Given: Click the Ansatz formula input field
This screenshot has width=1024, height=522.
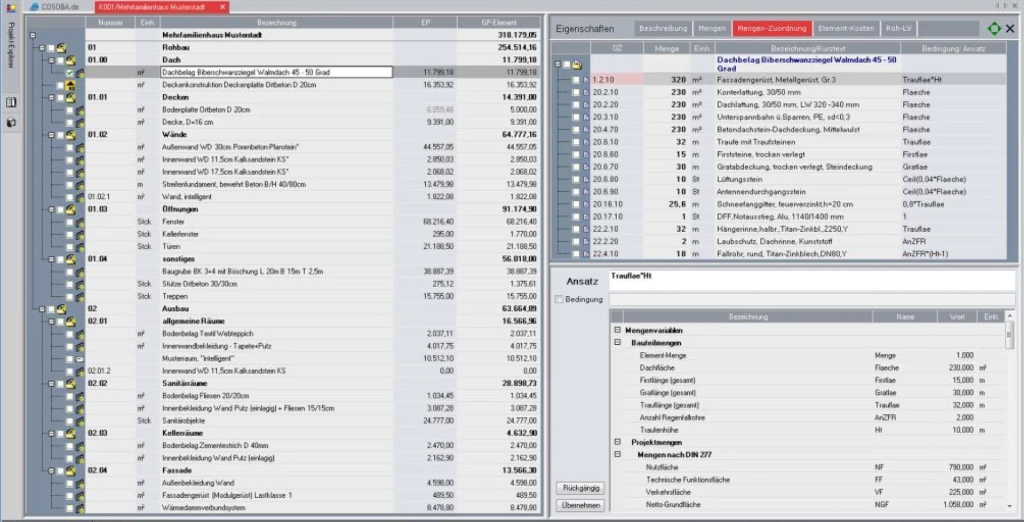Looking at the screenshot, I should coord(810,280).
